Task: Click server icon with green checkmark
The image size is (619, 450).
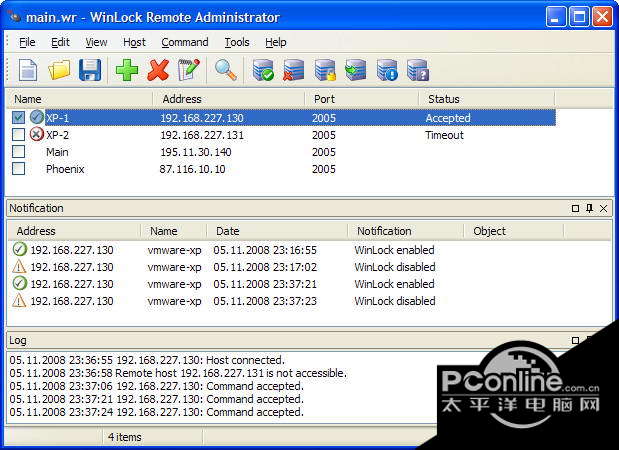Action: click(x=263, y=70)
